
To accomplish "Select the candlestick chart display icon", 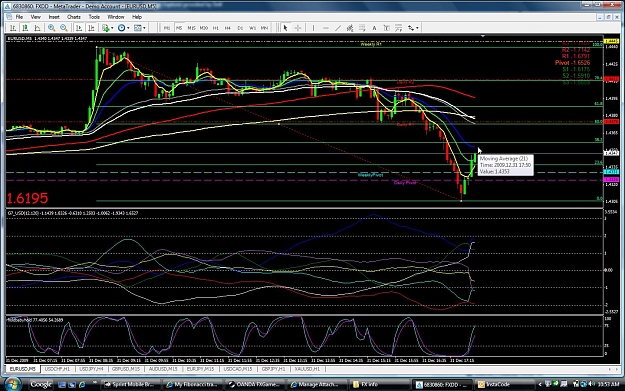I will 25,28.
